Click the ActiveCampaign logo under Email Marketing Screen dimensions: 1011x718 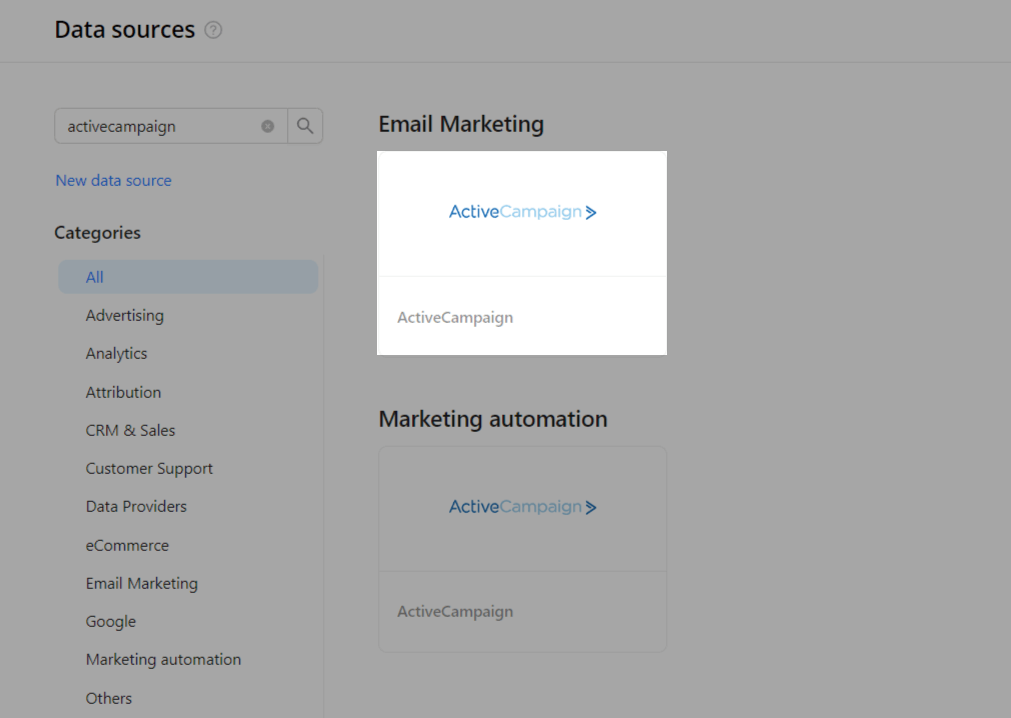click(x=521, y=211)
